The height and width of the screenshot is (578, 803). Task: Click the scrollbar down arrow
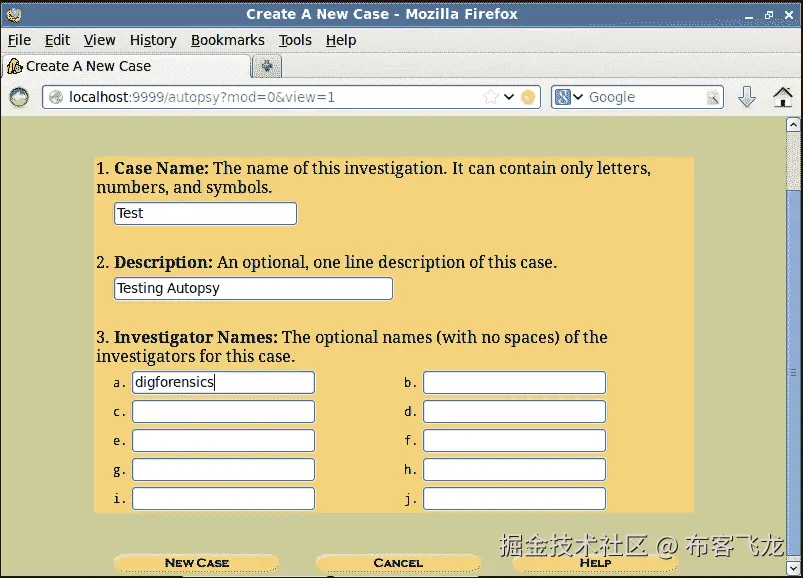(793, 568)
